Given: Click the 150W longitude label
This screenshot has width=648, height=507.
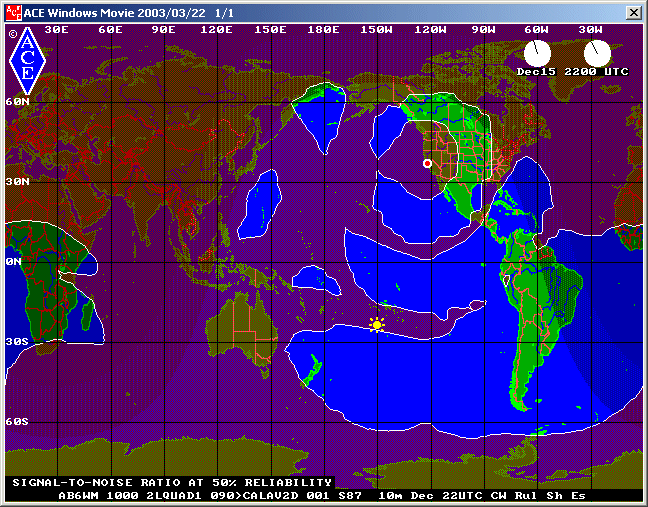Looking at the screenshot, I should [x=376, y=30].
